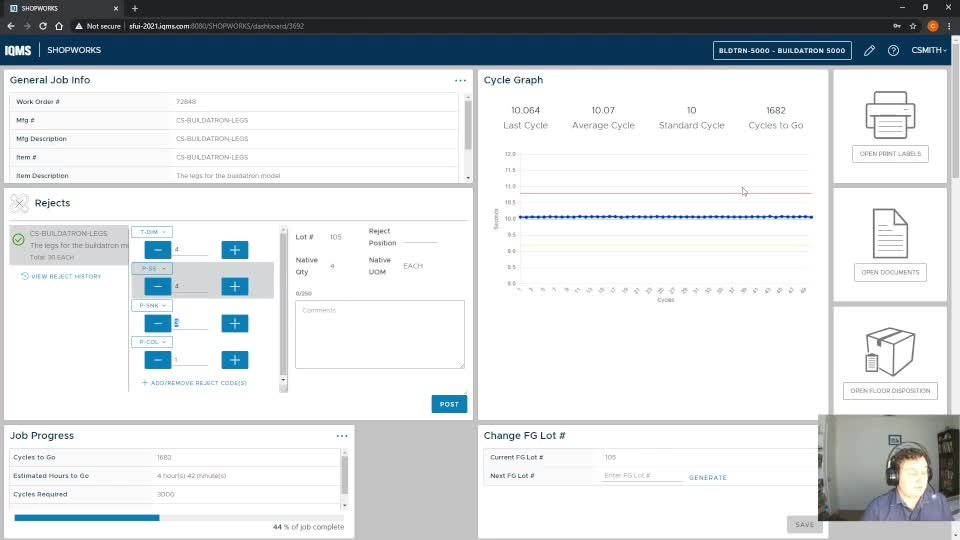Image resolution: width=960 pixels, height=540 pixels.
Task: Increase P-COL reject quantity
Action: 234,360
